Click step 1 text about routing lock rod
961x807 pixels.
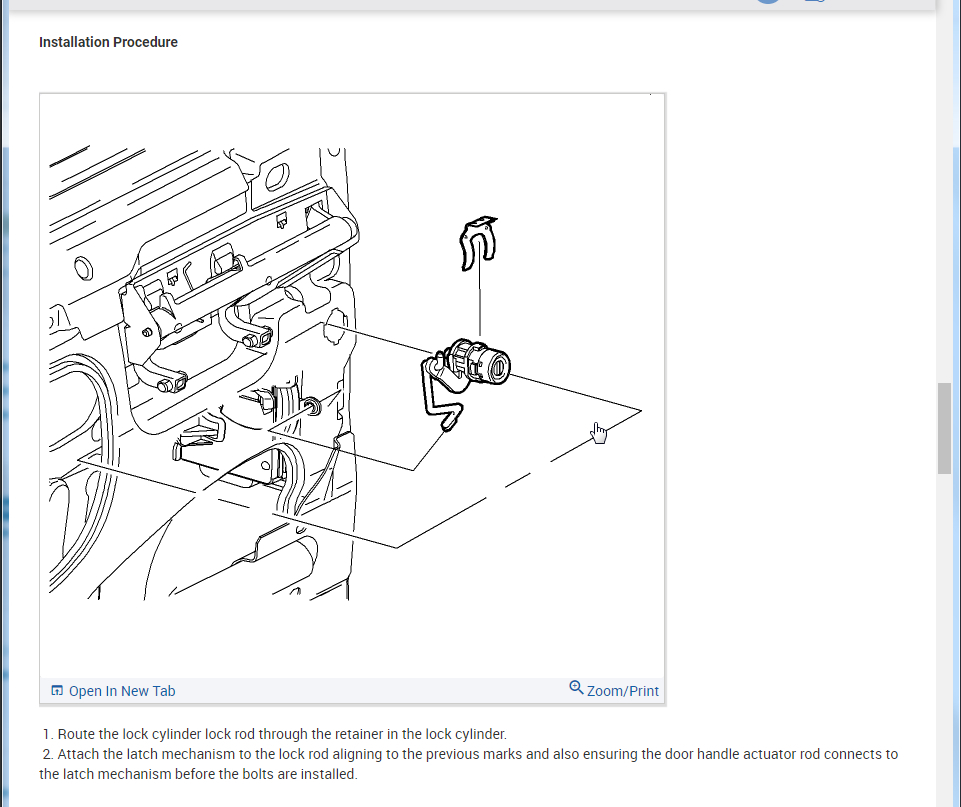click(x=275, y=734)
